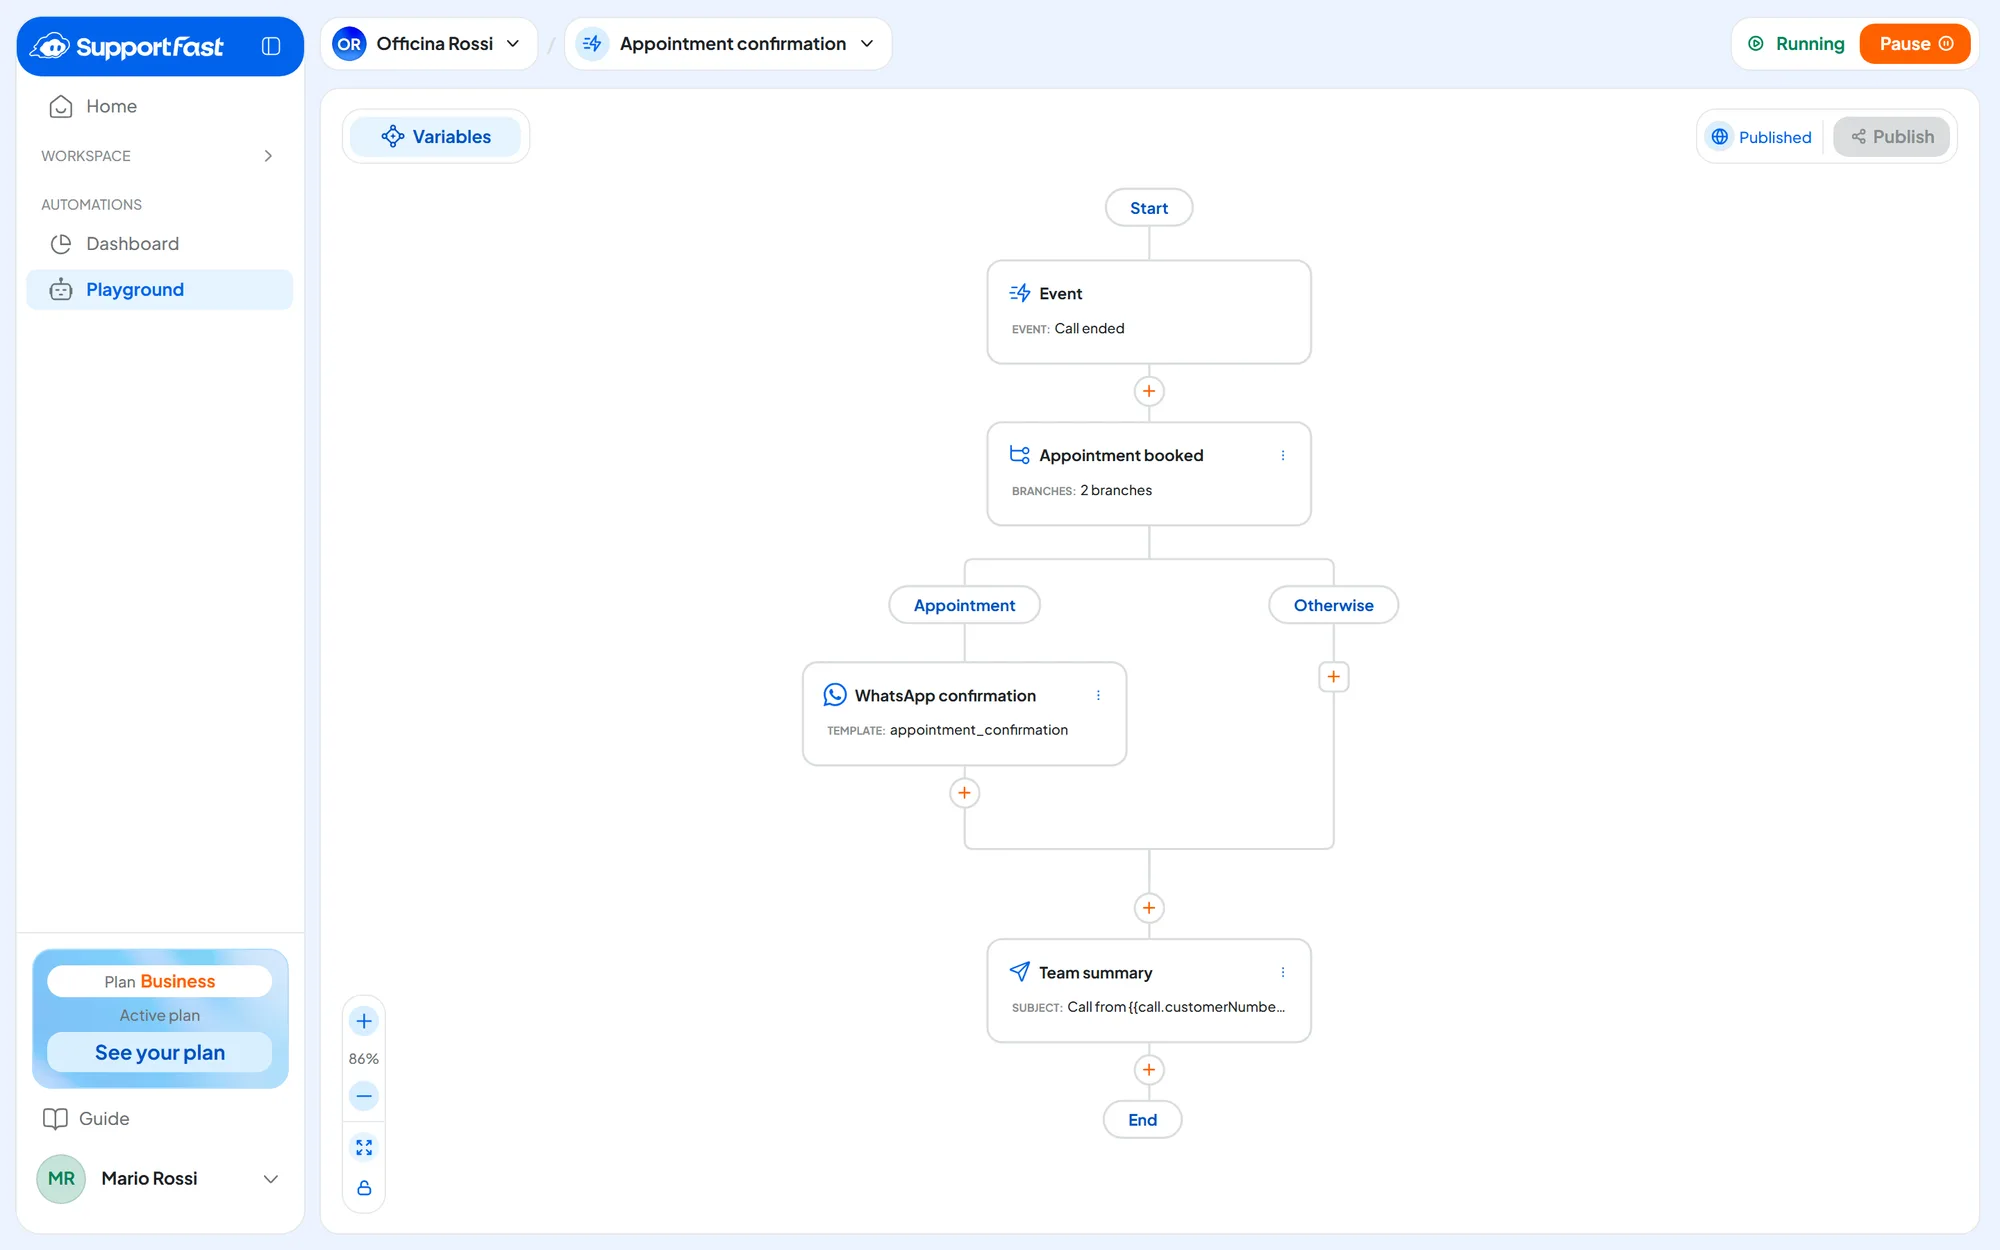Zoom out on the canvas
2000x1250 pixels.
(x=364, y=1096)
